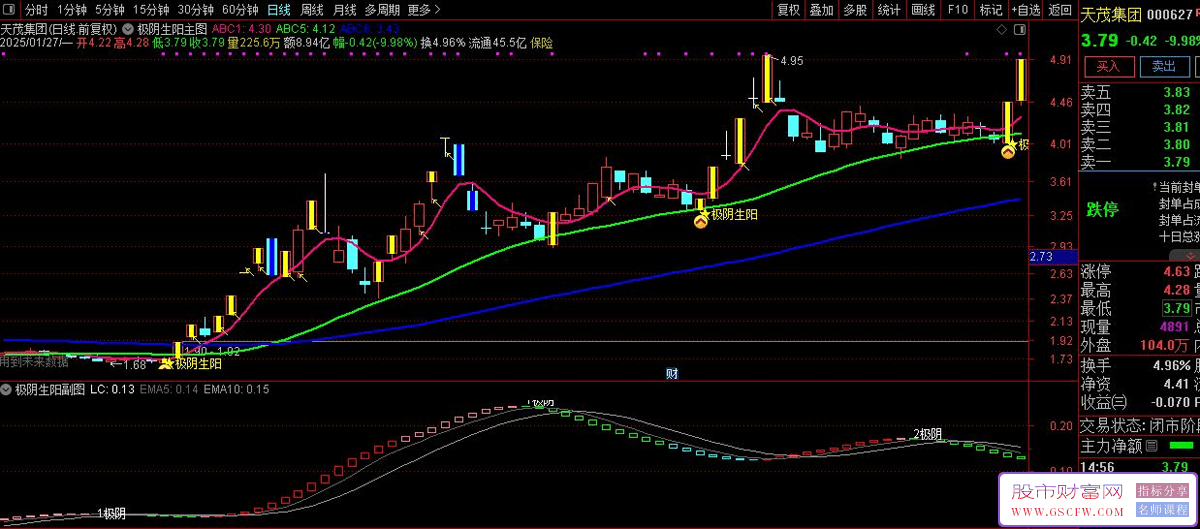This screenshot has width=1200, height=529.
Task: Switch to 月线 monthly chart
Action: pos(345,10)
